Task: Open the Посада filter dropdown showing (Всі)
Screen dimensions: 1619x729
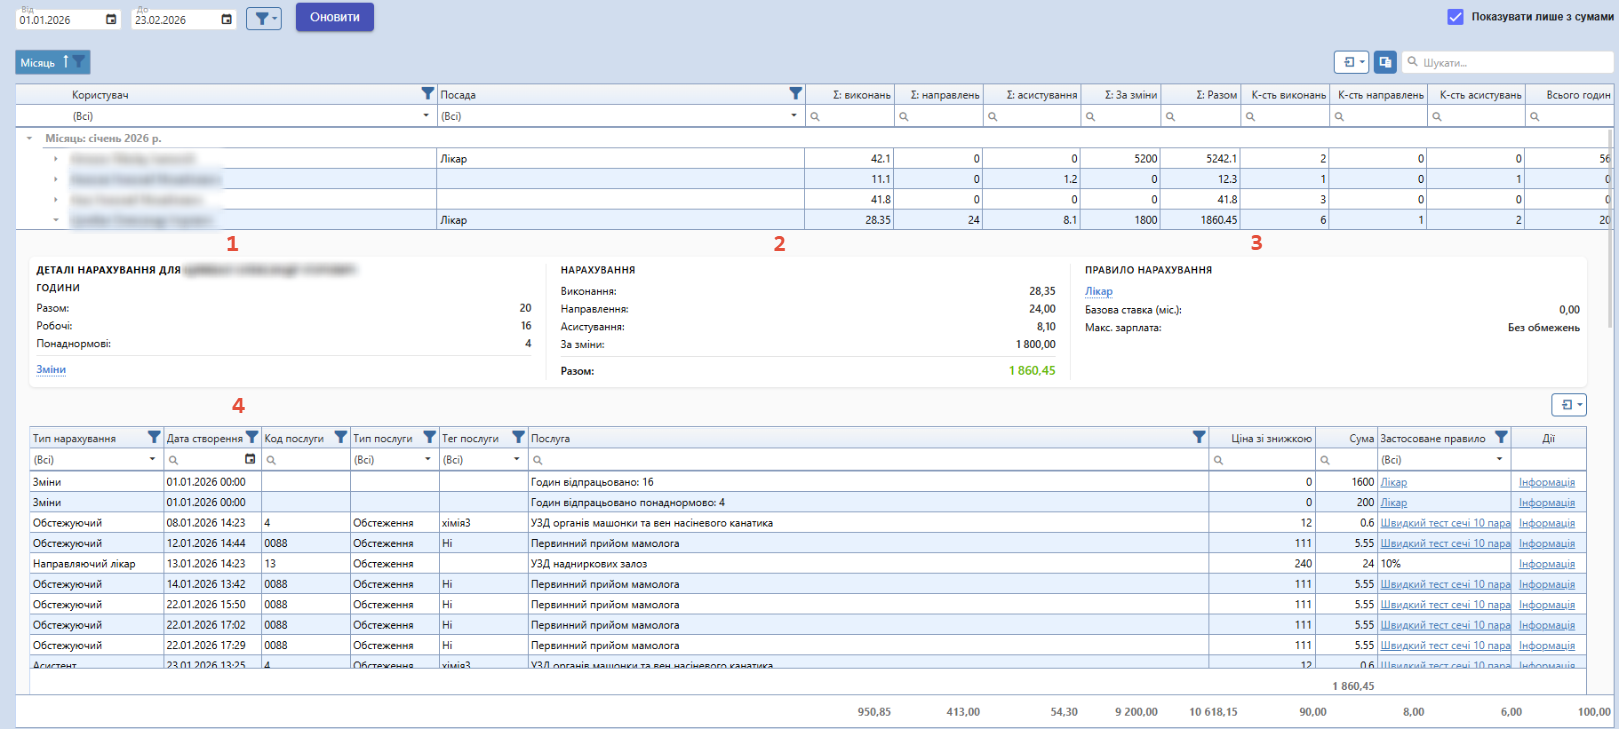Action: point(794,116)
